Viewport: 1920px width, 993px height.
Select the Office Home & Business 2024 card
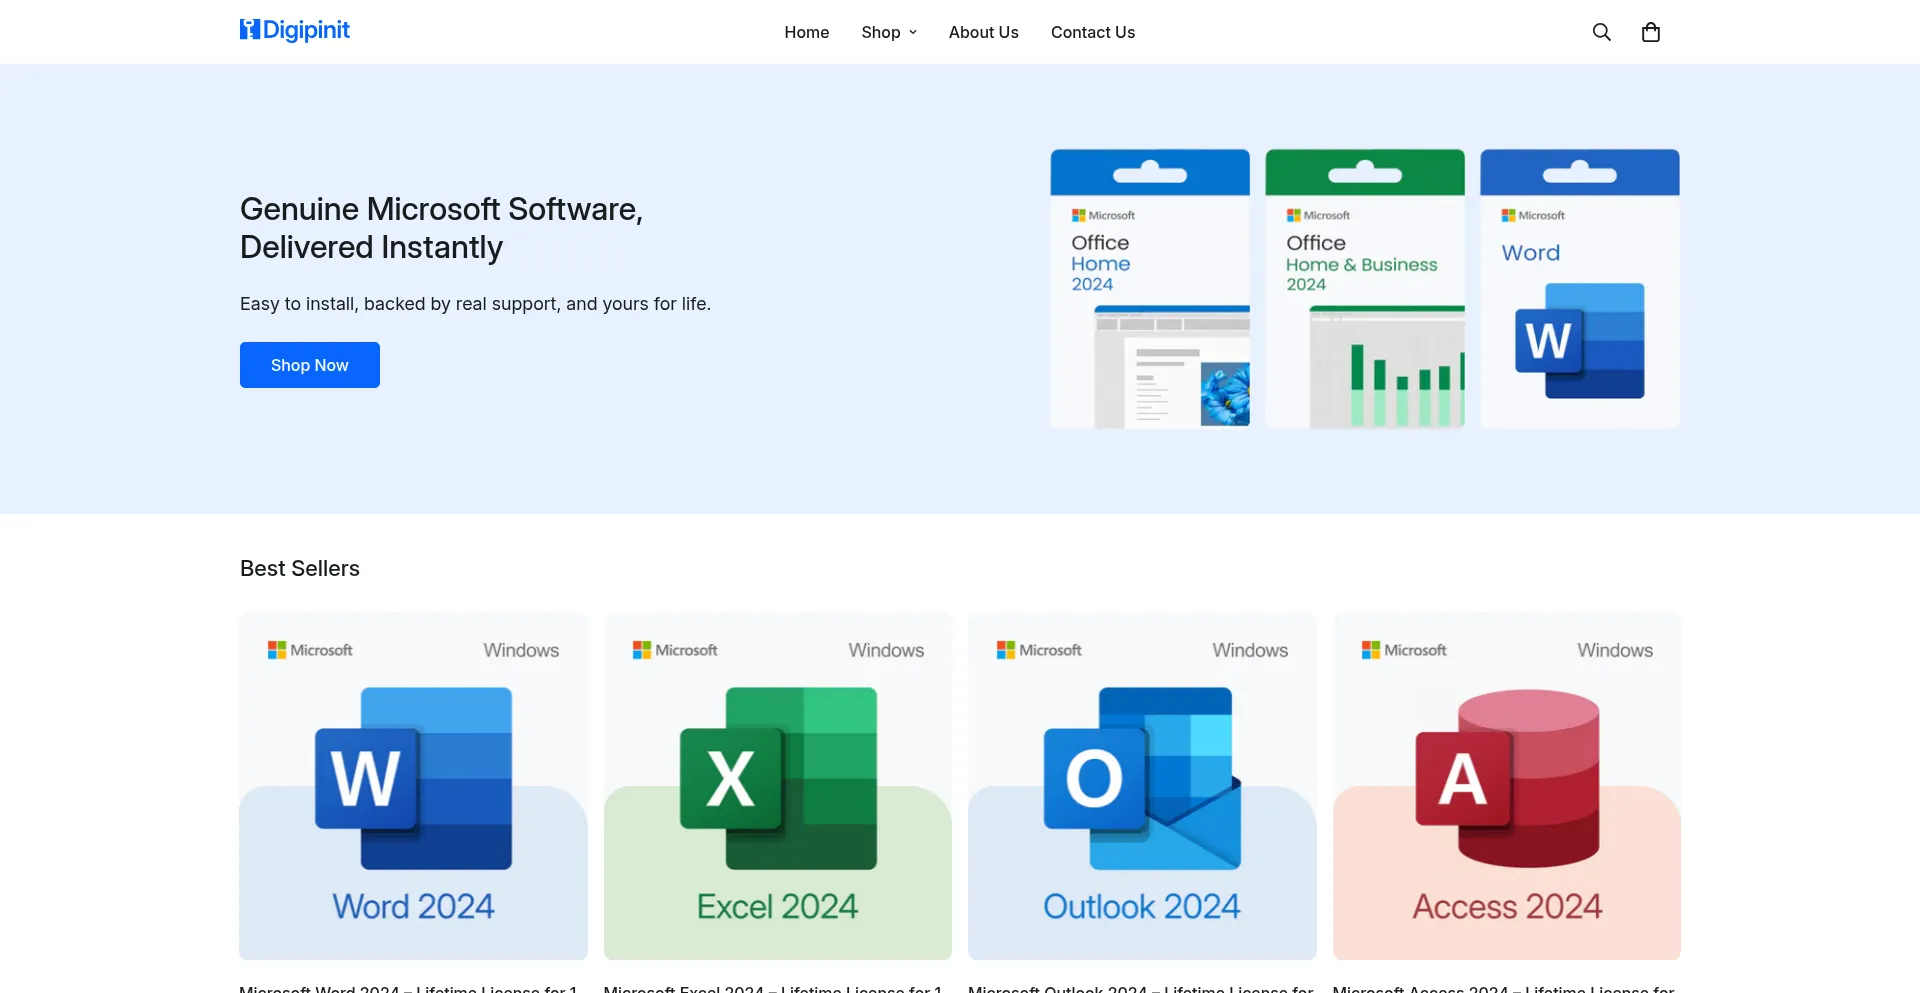pos(1365,289)
